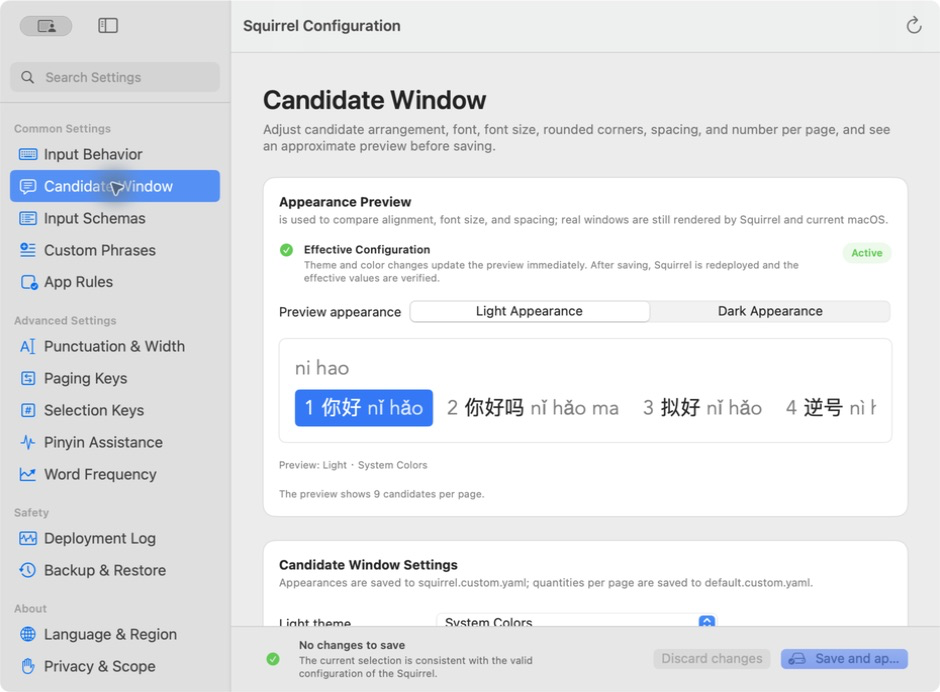The height and width of the screenshot is (692, 940).
Task: Click the Active status badge
Action: tap(867, 253)
